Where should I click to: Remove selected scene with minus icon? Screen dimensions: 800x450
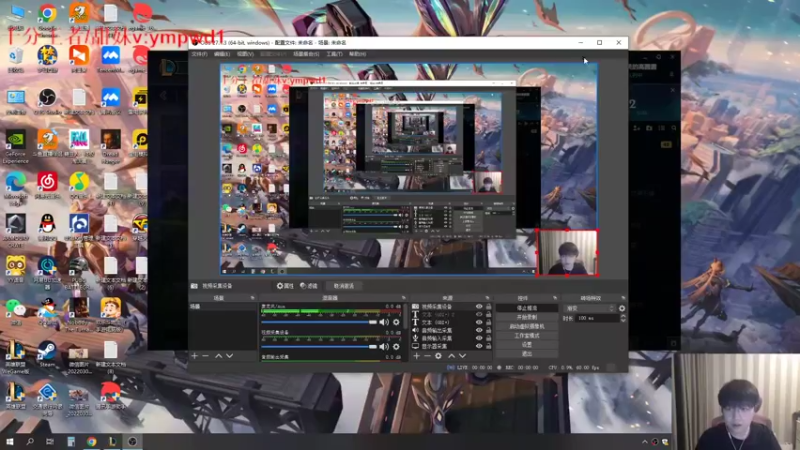pyautogui.click(x=206, y=356)
